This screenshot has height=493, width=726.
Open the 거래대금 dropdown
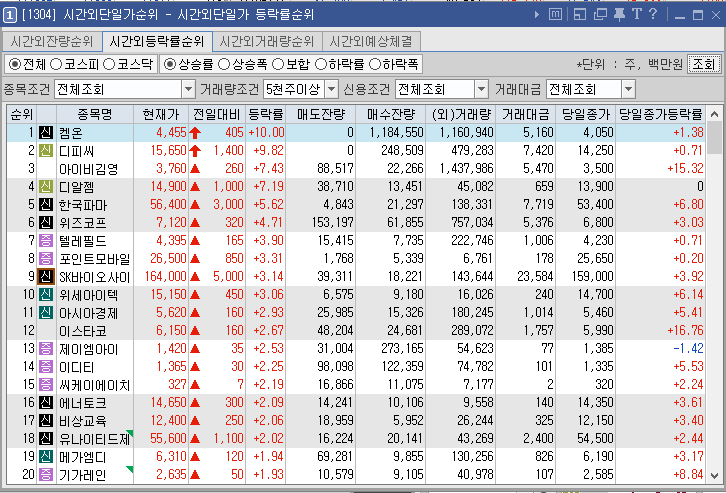click(628, 89)
